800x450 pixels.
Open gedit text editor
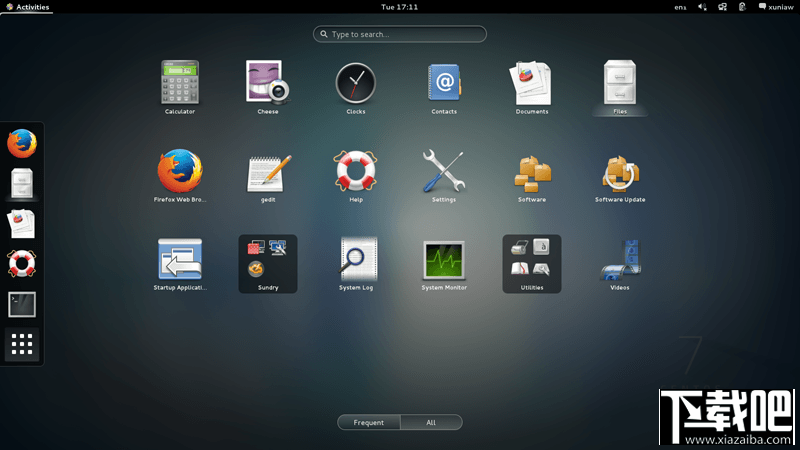[x=268, y=175]
